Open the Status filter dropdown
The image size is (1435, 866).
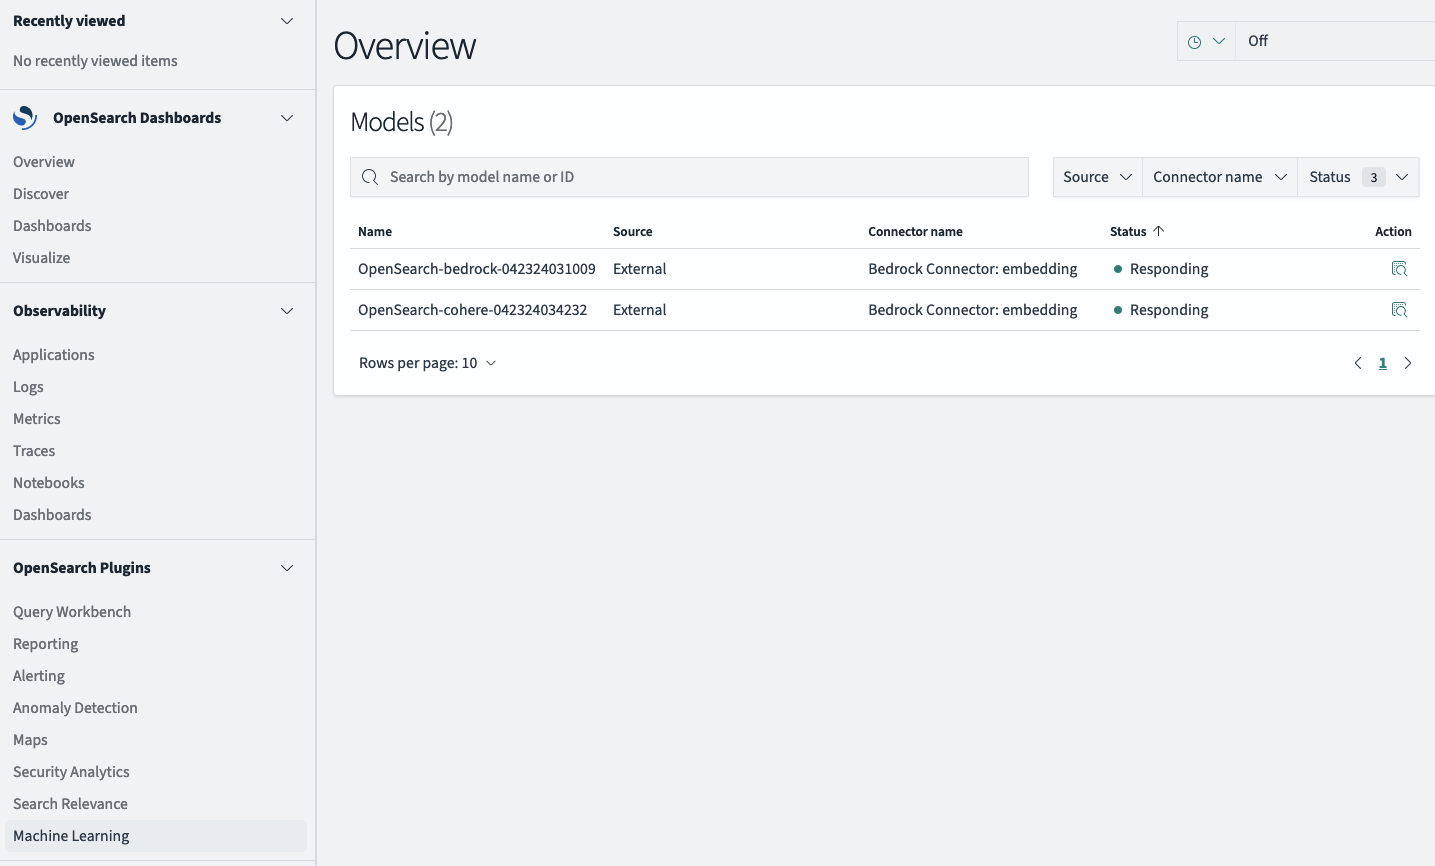pyautogui.click(x=1358, y=177)
